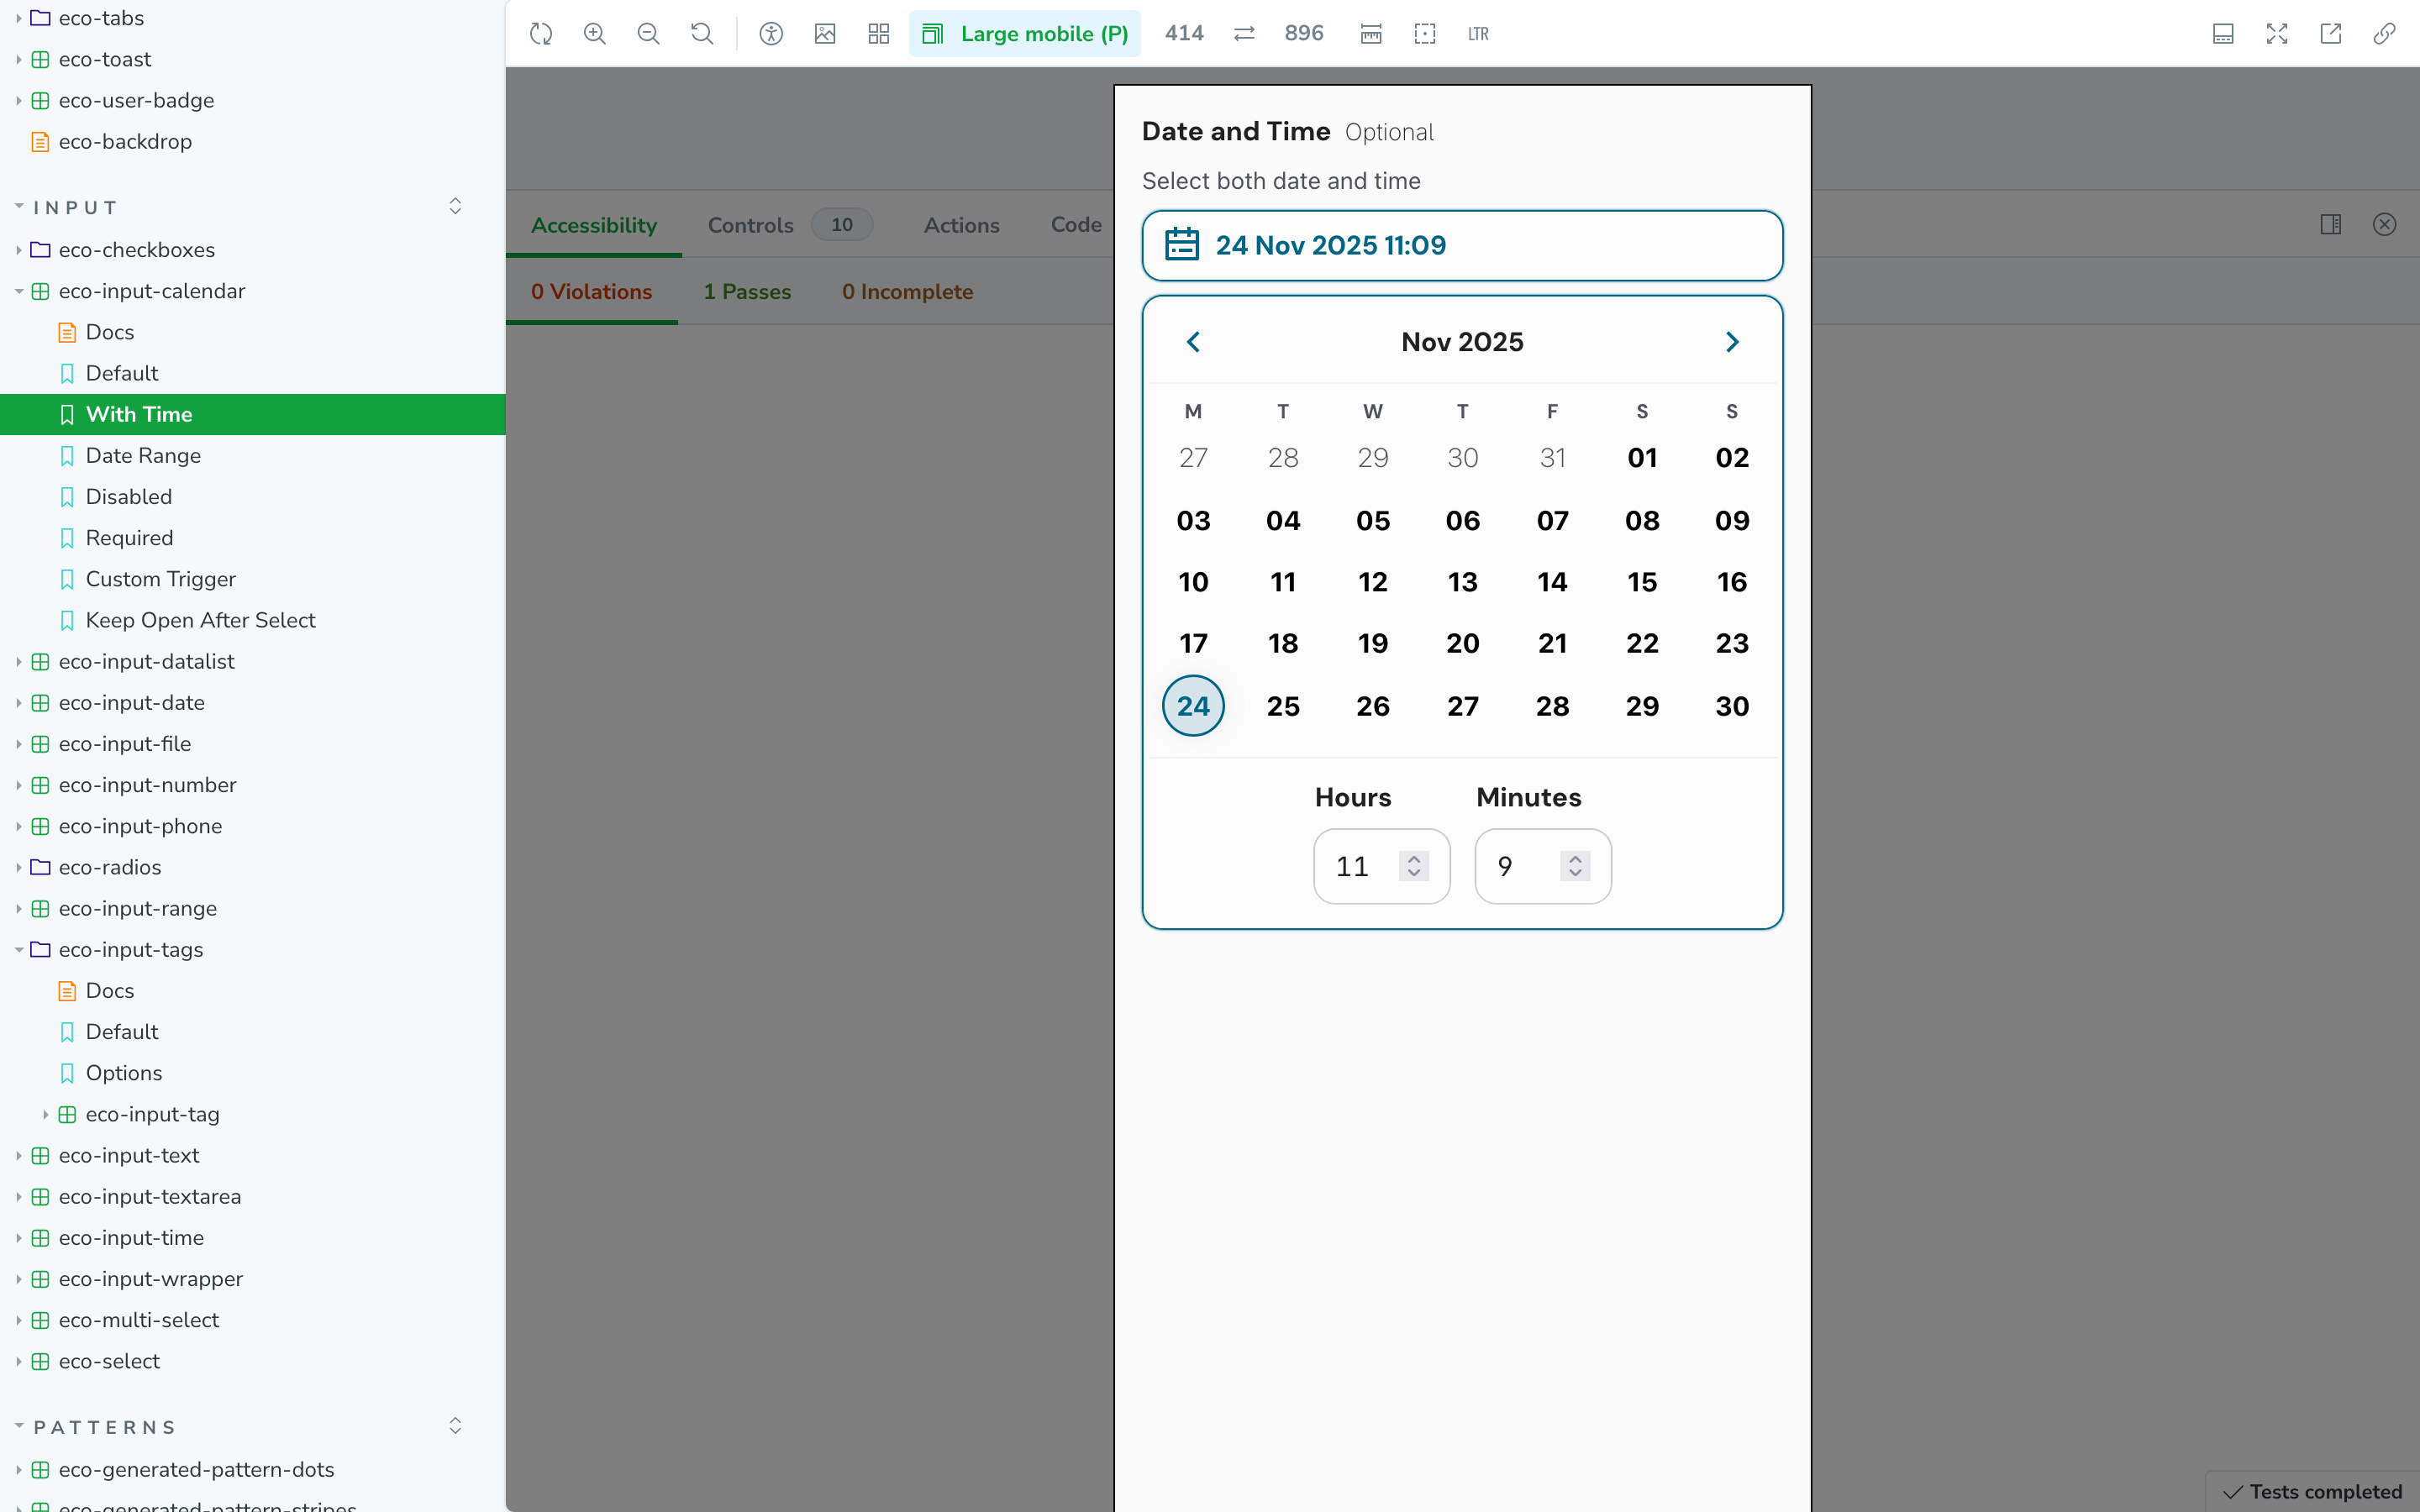
Task: Switch to the Actions tab
Action: click(x=961, y=225)
